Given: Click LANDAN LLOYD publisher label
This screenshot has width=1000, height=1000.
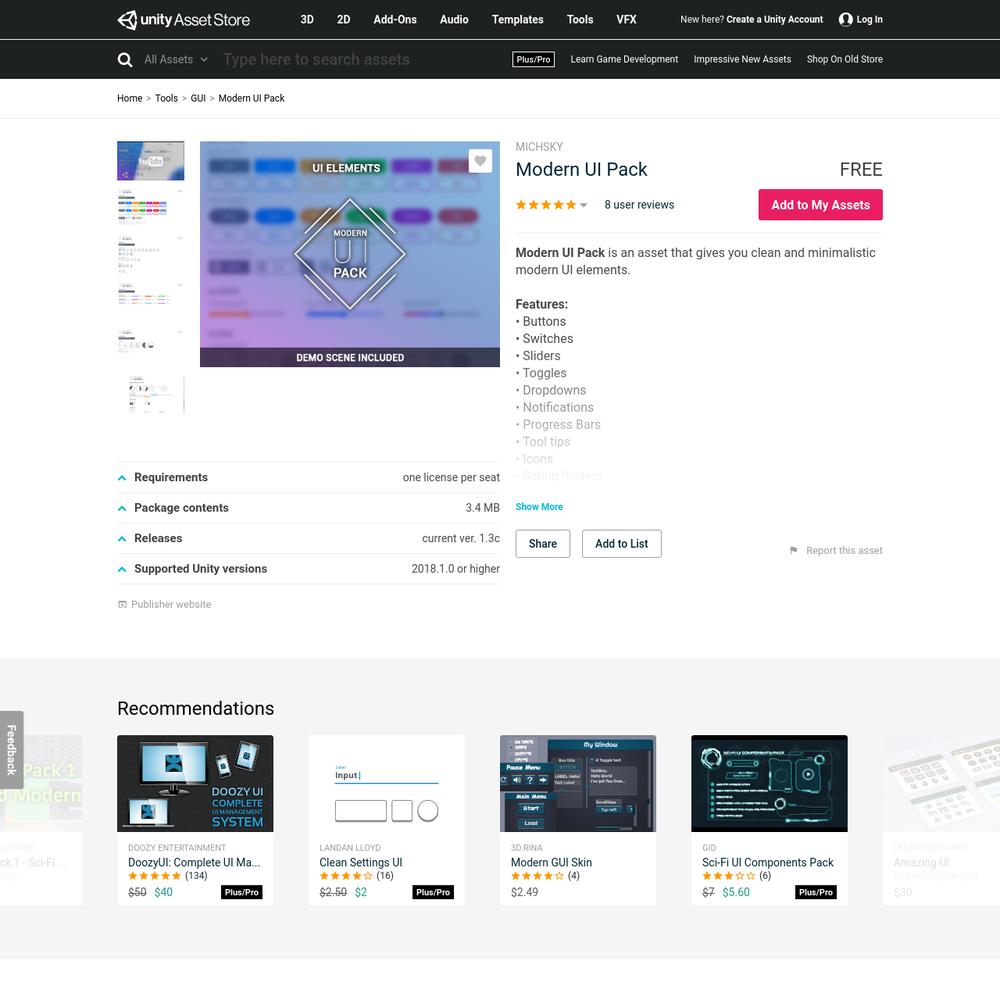Looking at the screenshot, I should coord(350,848).
